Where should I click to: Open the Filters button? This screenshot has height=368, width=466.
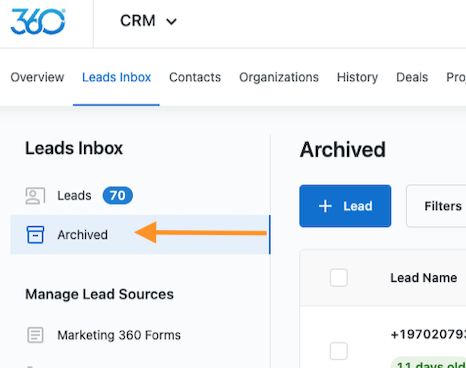click(x=436, y=206)
